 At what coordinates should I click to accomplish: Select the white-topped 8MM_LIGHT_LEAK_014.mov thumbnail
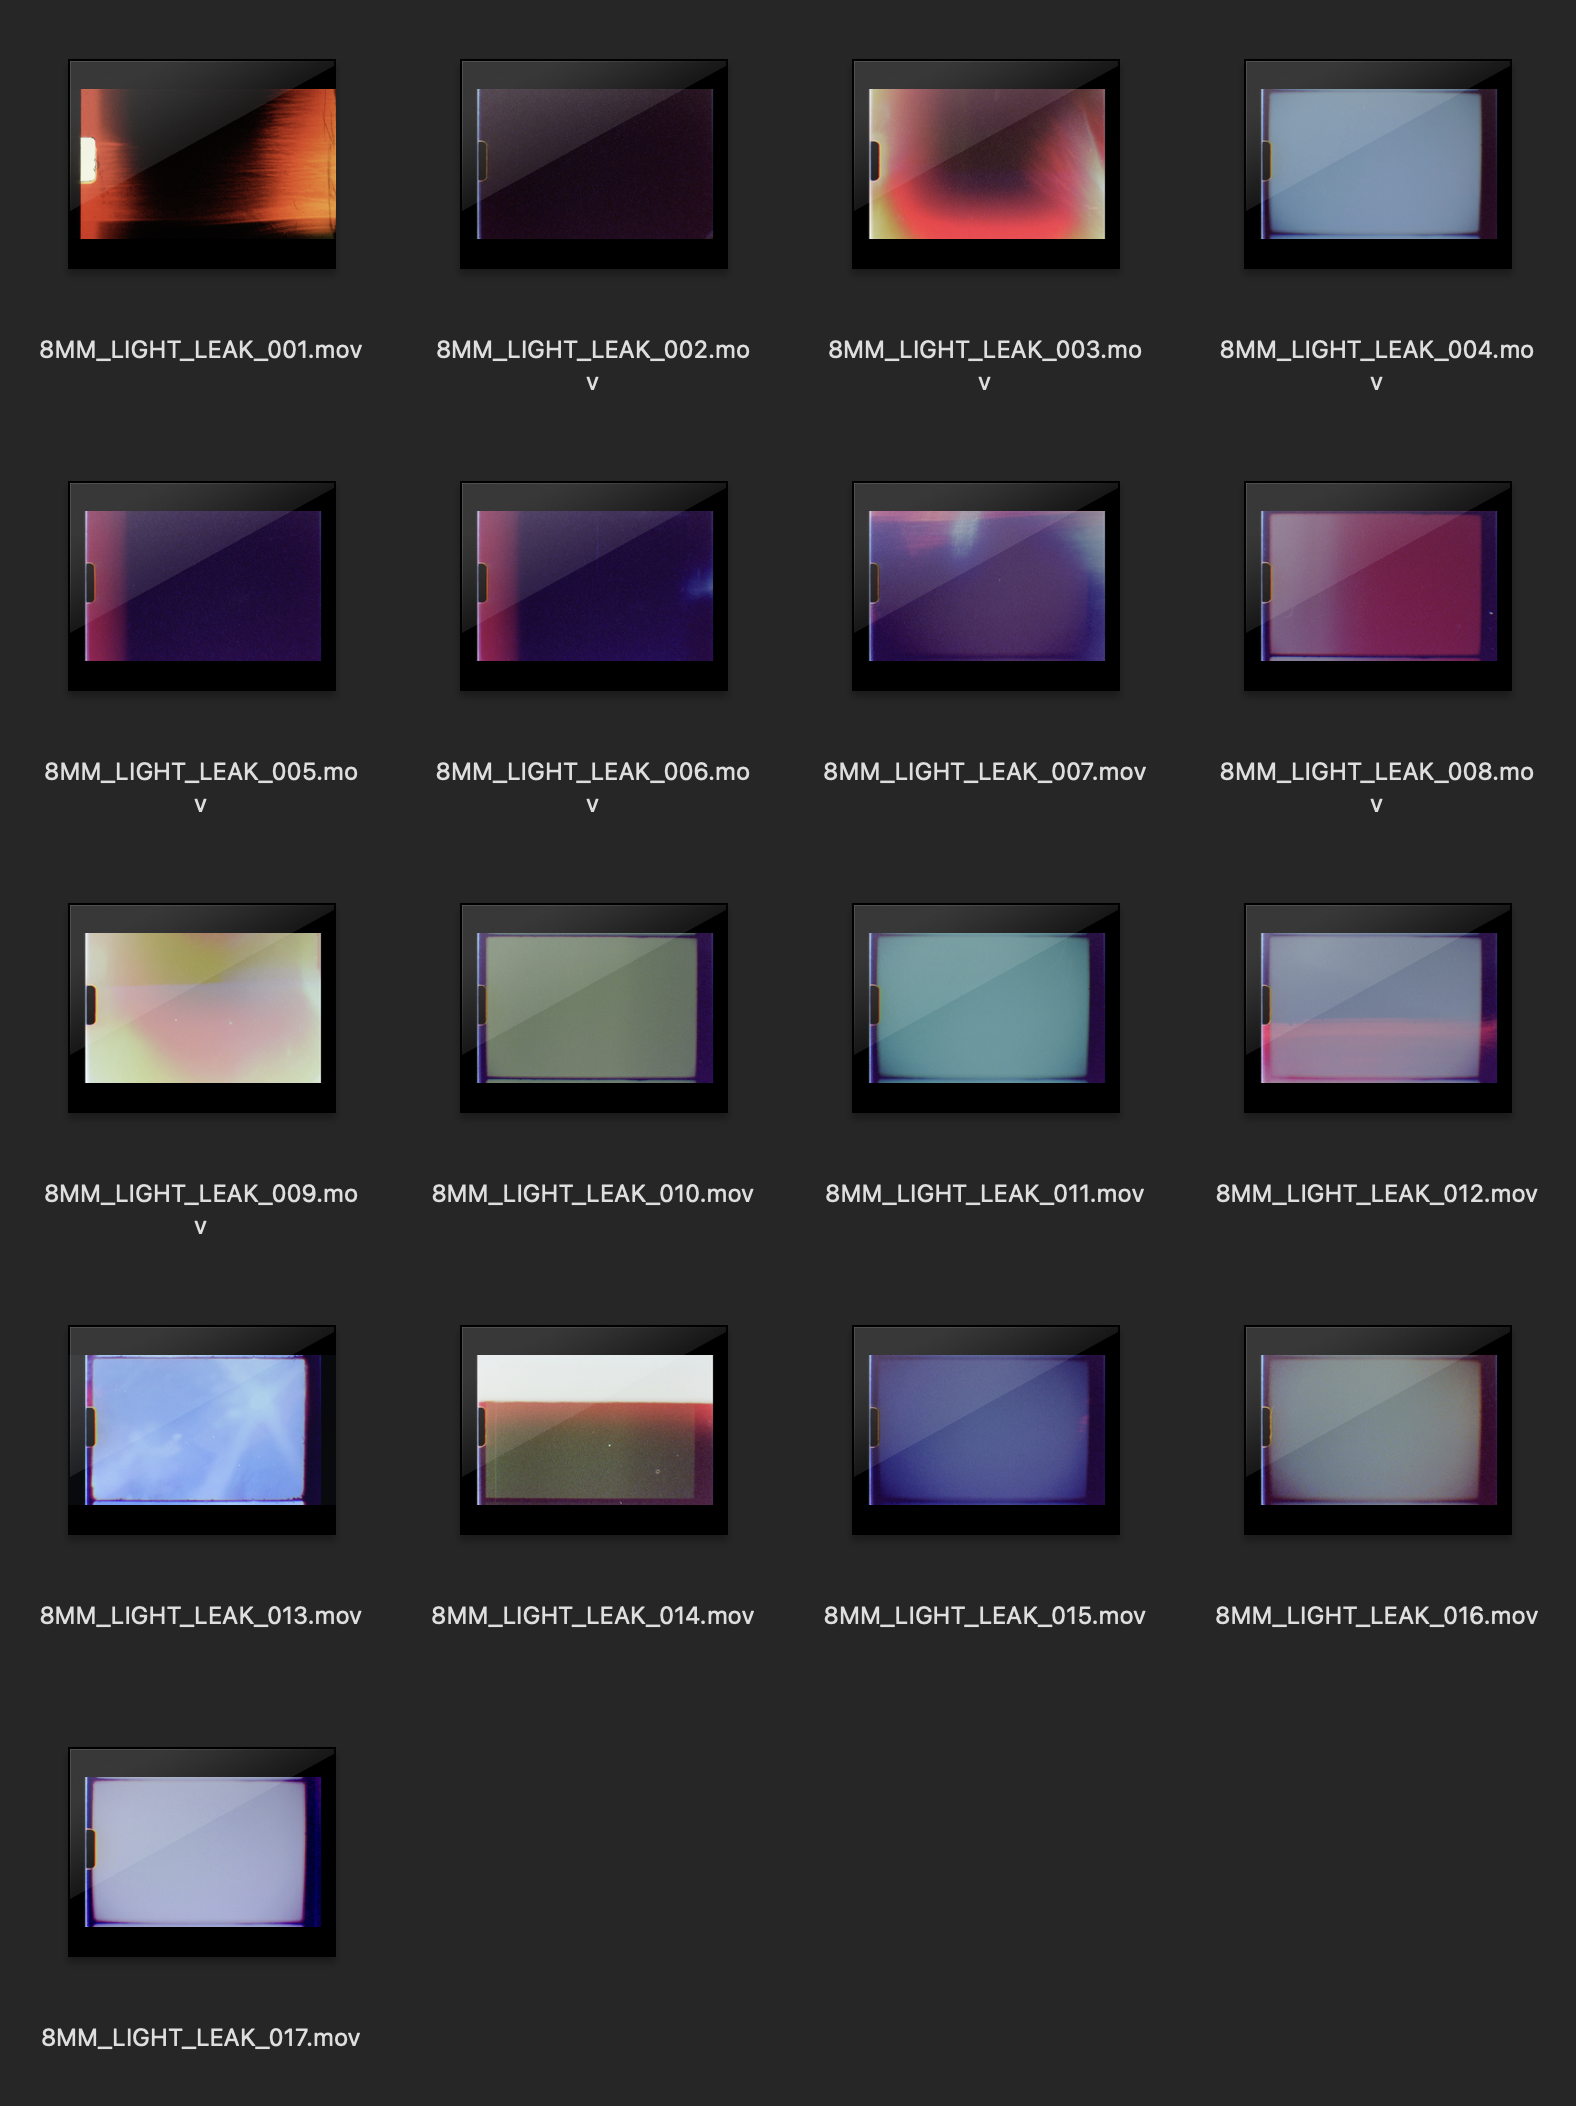pos(594,1430)
